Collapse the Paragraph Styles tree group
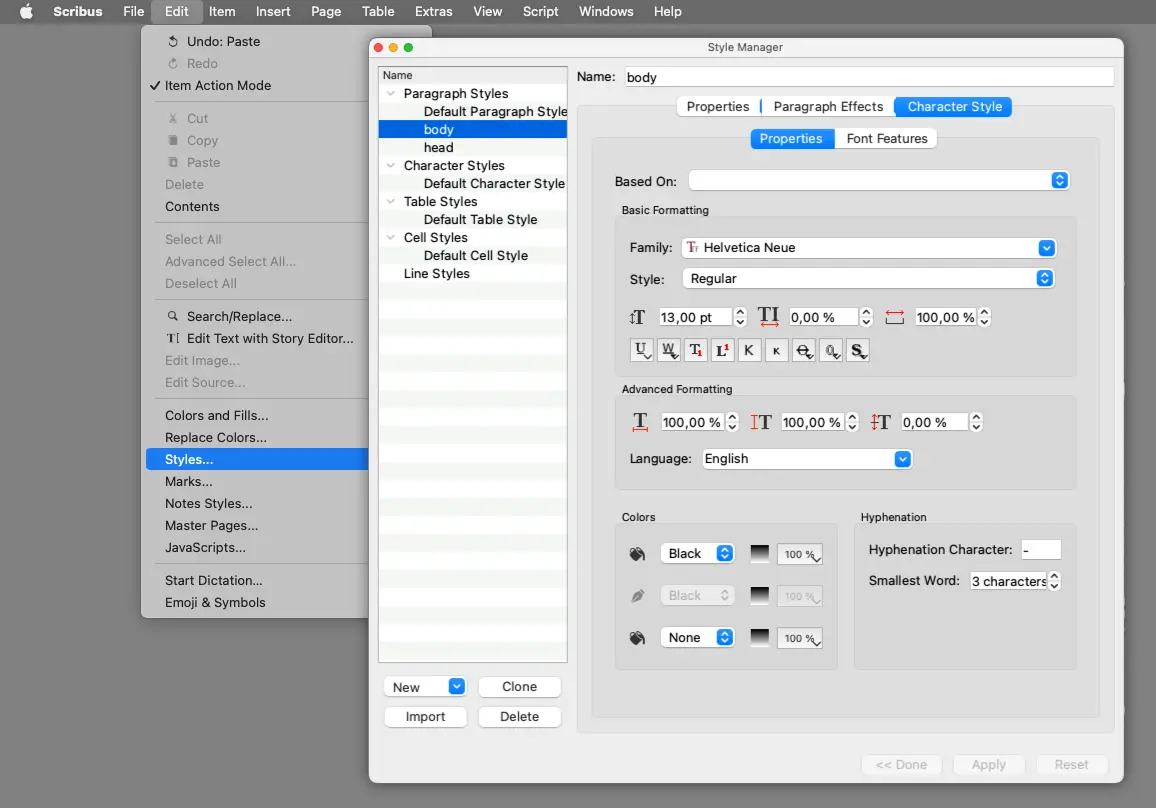1156x808 pixels. click(391, 94)
